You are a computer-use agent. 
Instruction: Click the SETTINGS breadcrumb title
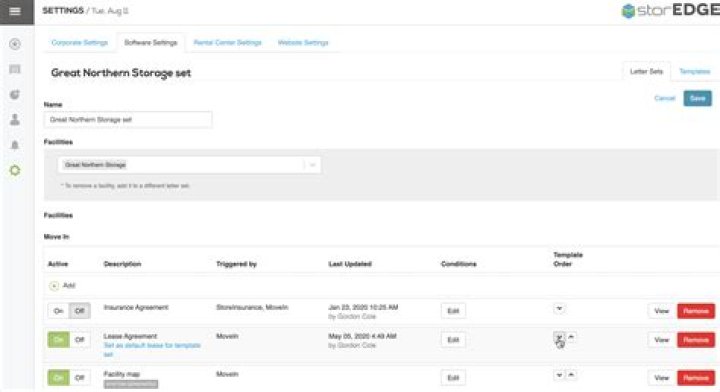[63, 11]
